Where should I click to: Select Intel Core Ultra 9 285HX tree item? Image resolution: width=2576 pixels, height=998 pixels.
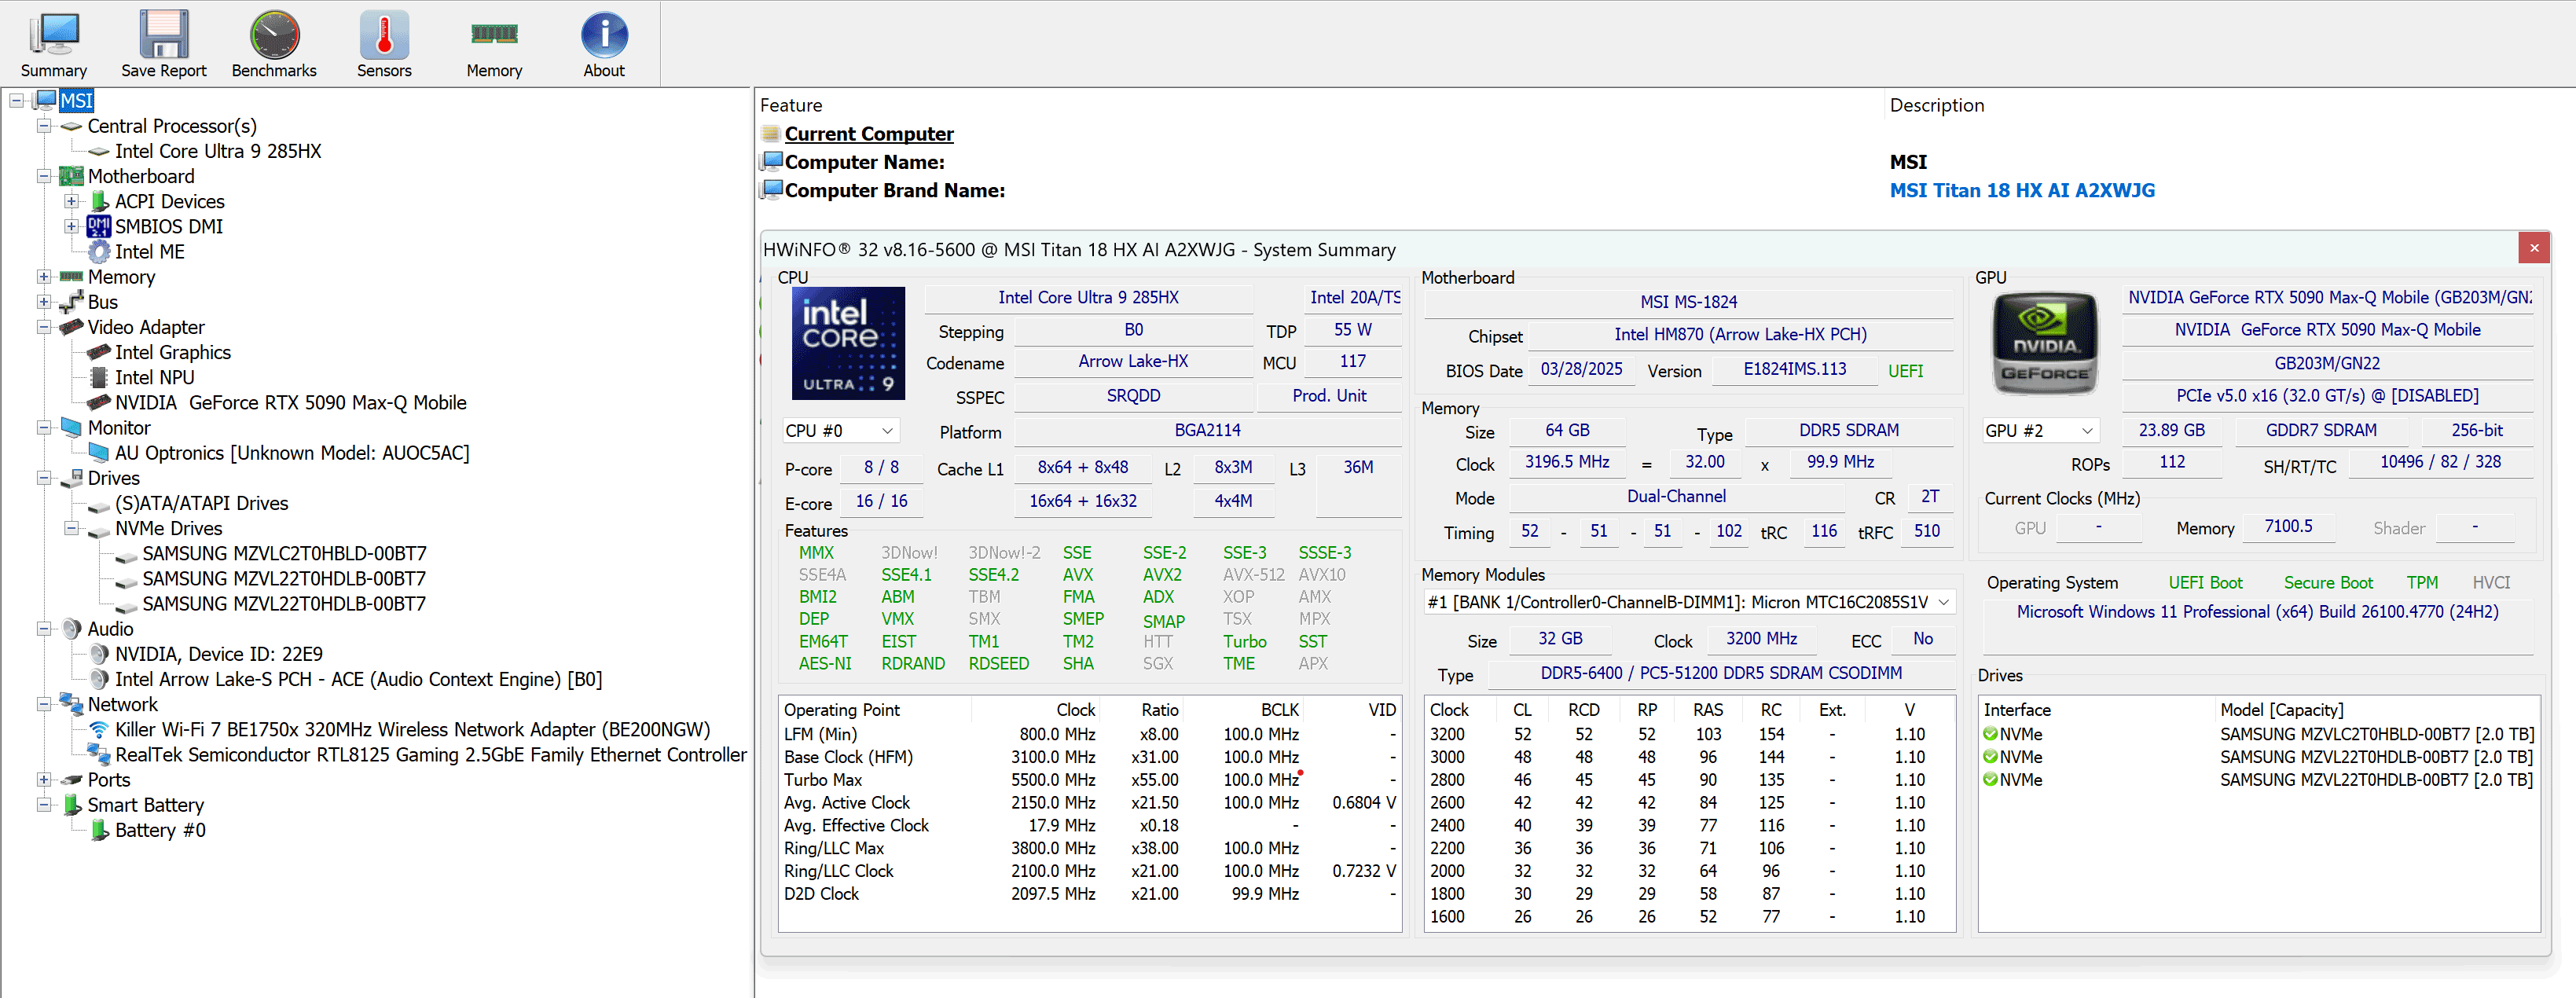[x=218, y=151]
